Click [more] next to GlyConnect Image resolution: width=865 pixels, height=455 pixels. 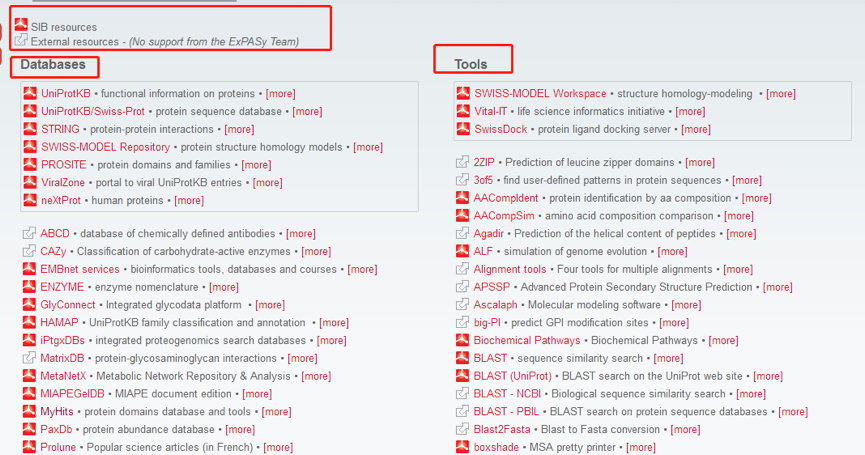270,305
